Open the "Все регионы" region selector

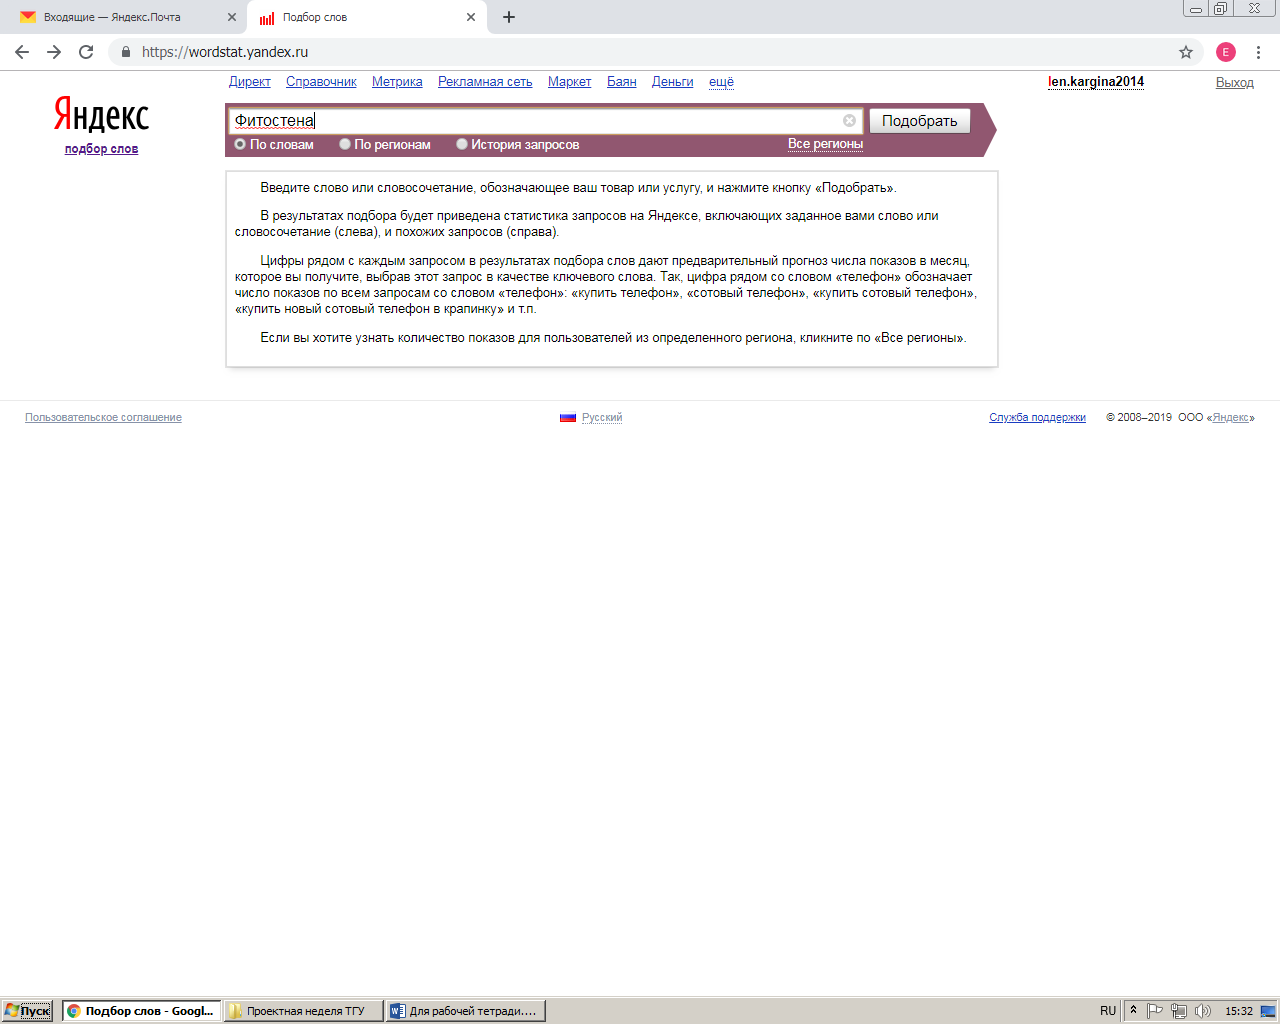[x=825, y=144]
